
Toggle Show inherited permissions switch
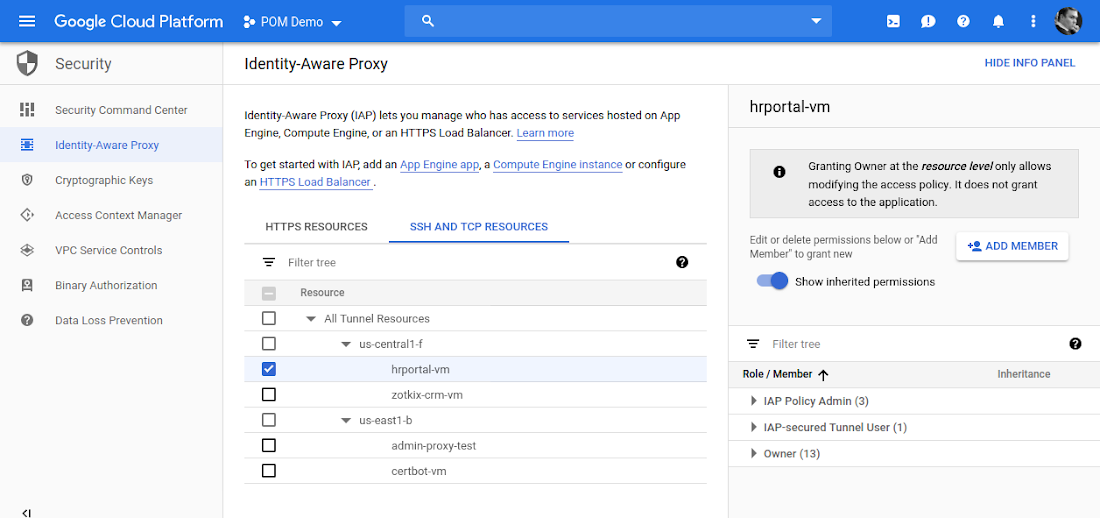coord(772,281)
